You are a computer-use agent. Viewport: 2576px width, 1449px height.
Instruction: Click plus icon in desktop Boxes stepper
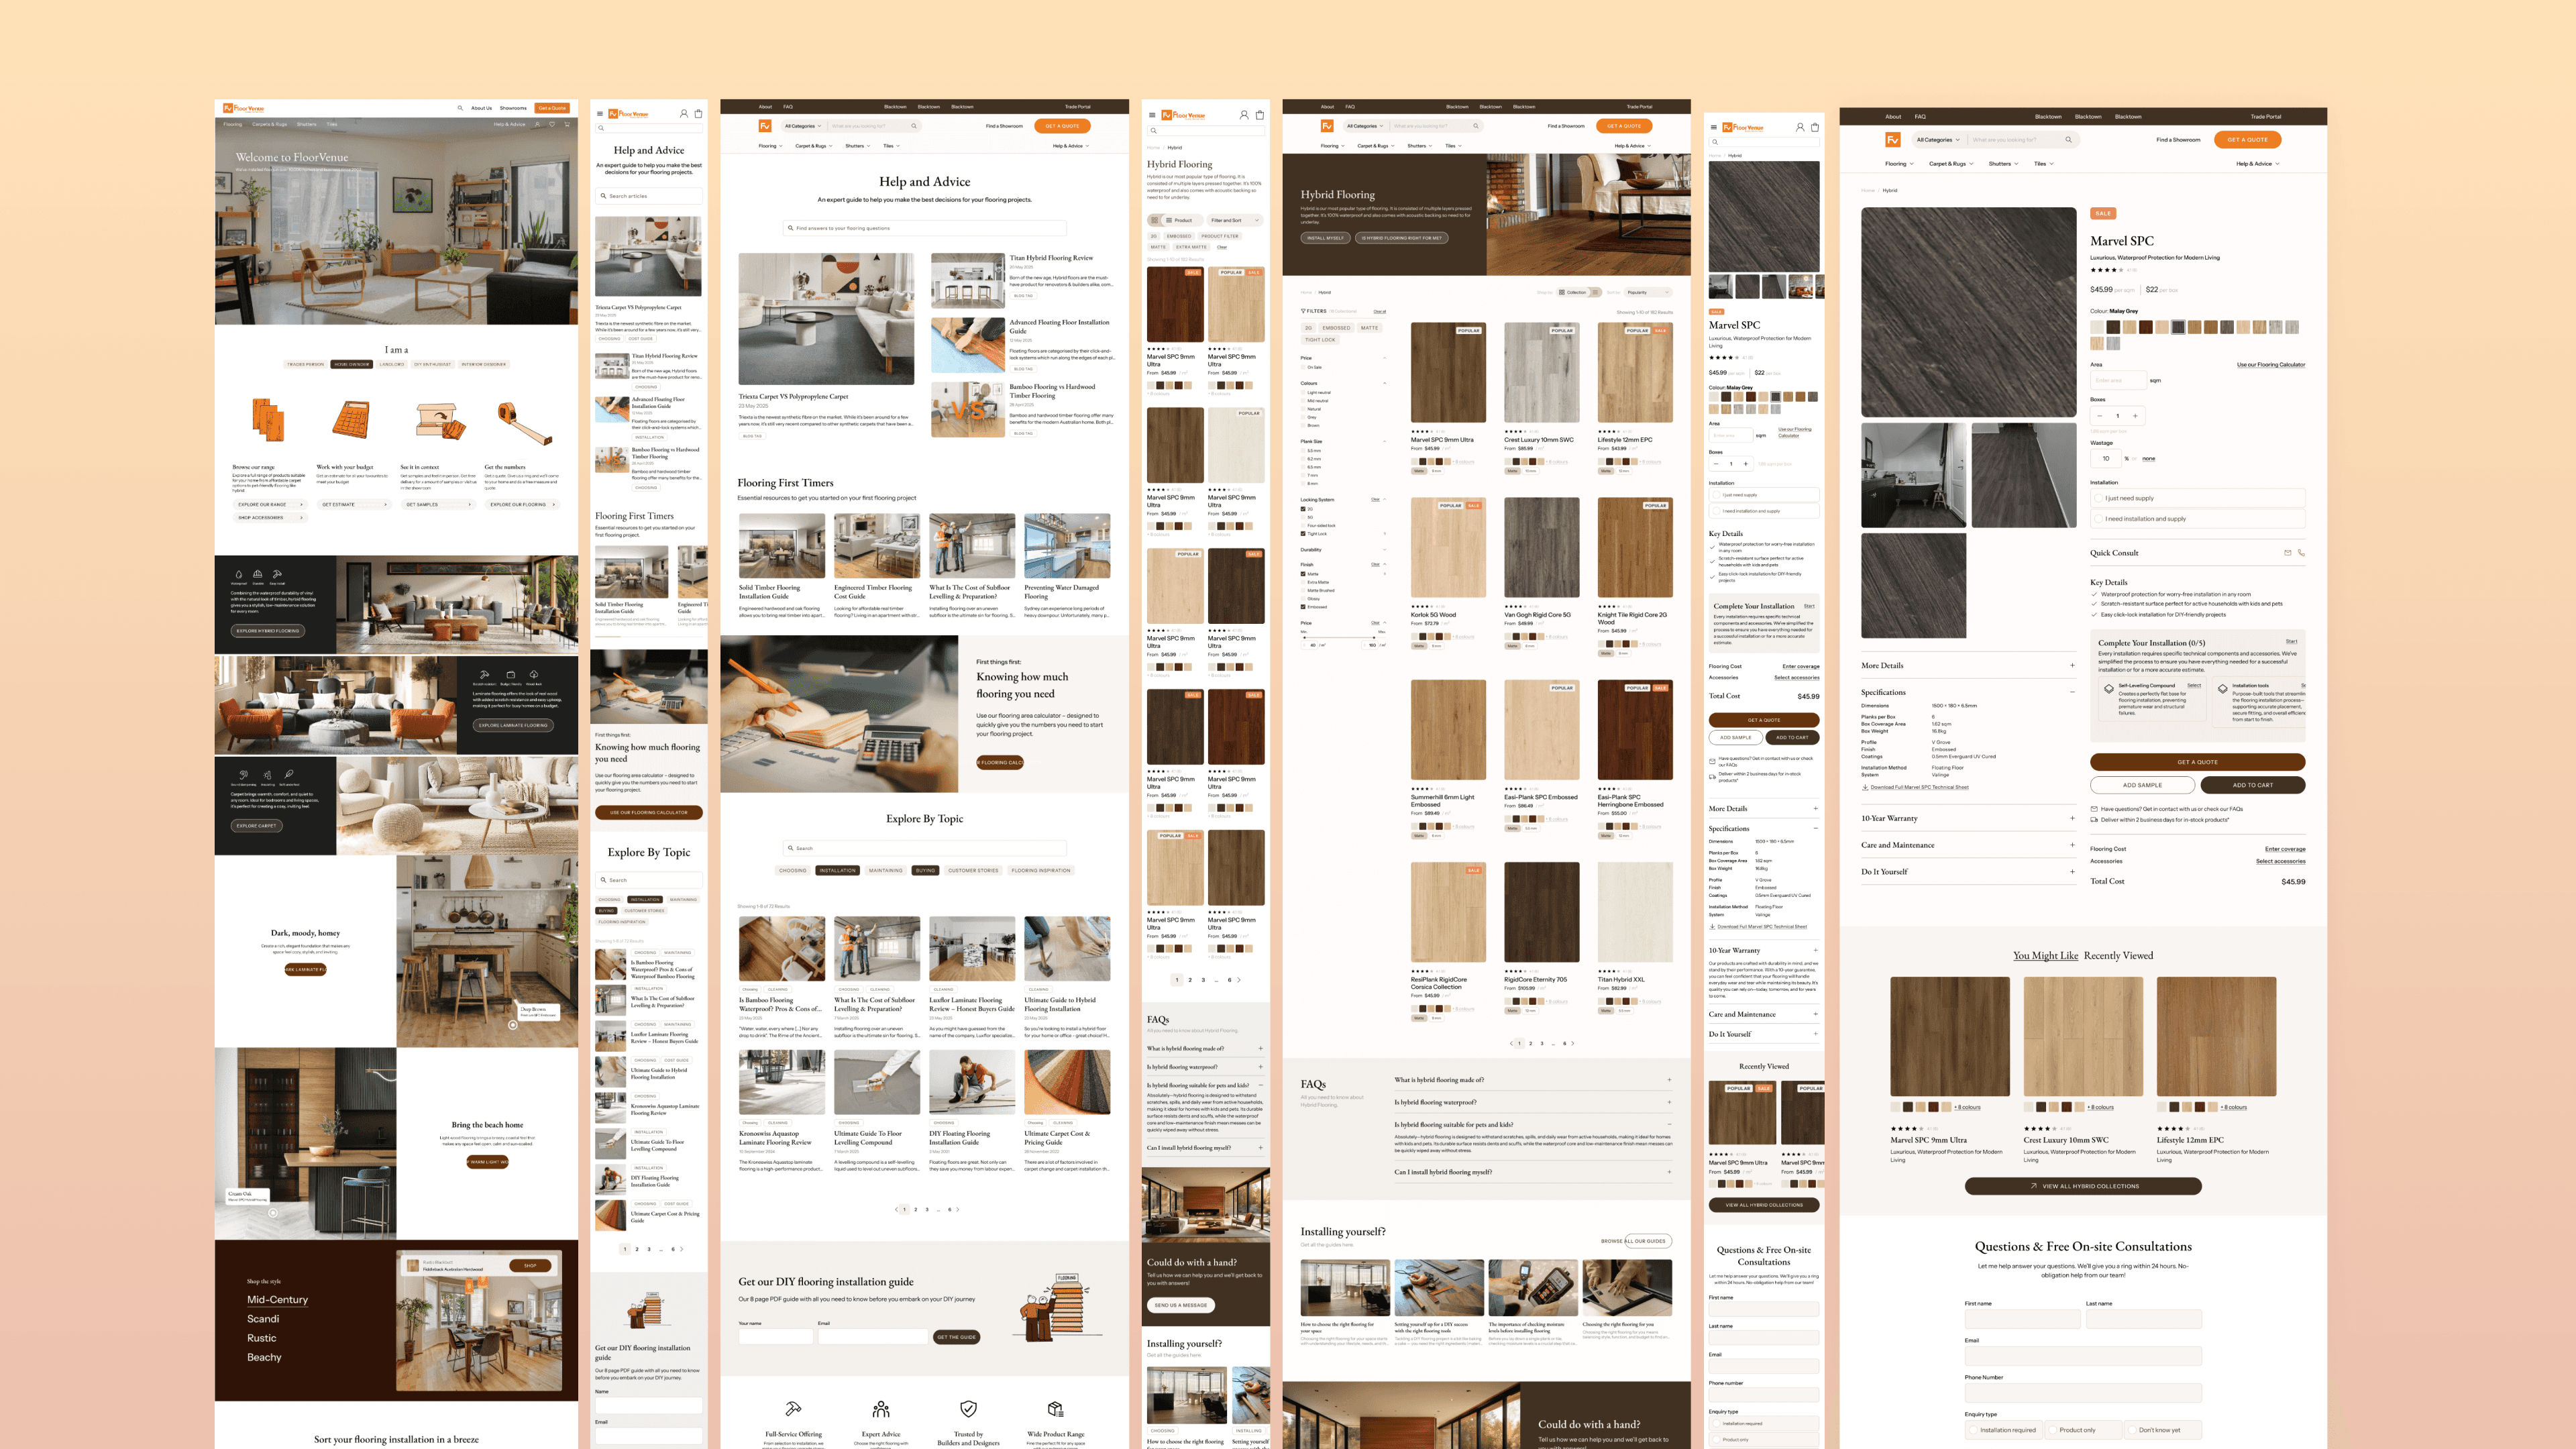(x=2135, y=416)
